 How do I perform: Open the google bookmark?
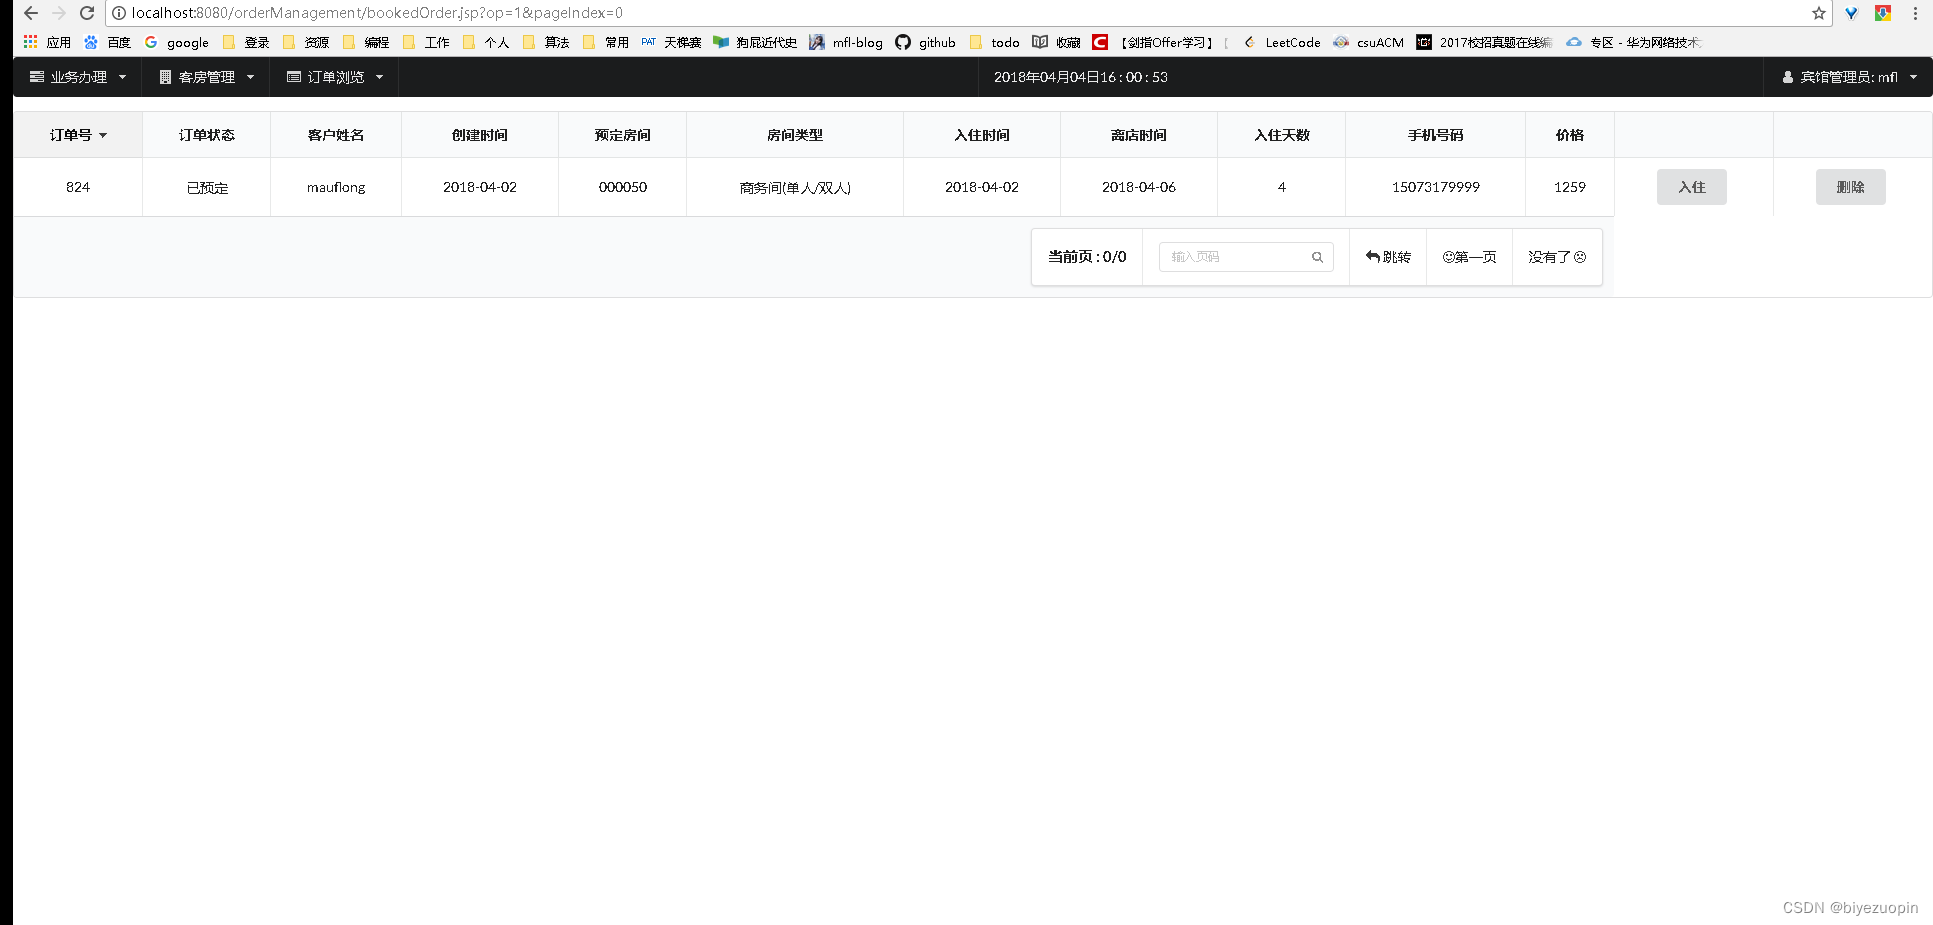(177, 42)
